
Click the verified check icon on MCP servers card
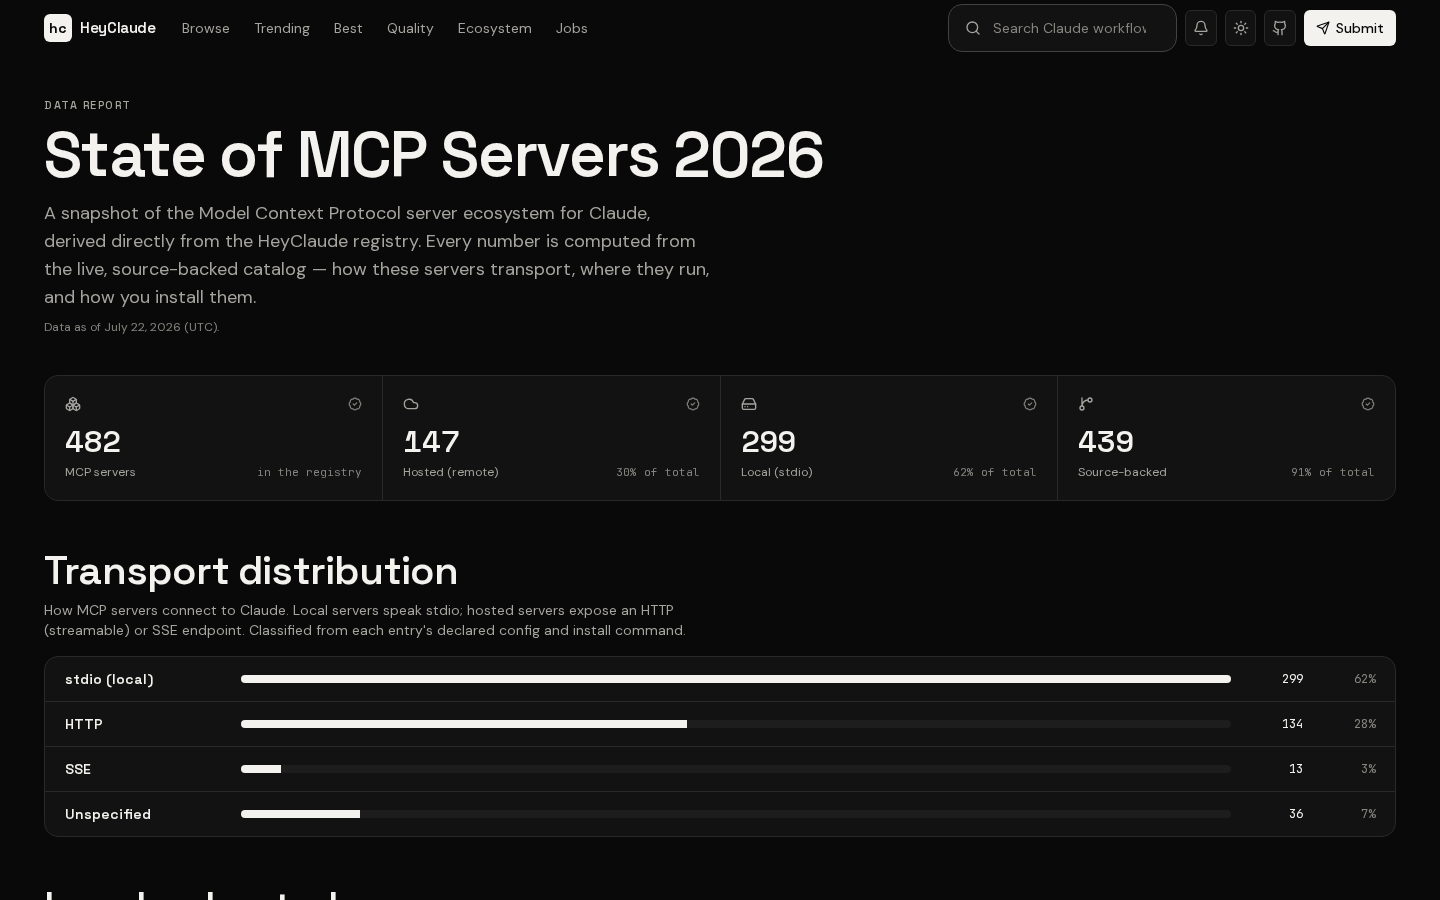(355, 404)
